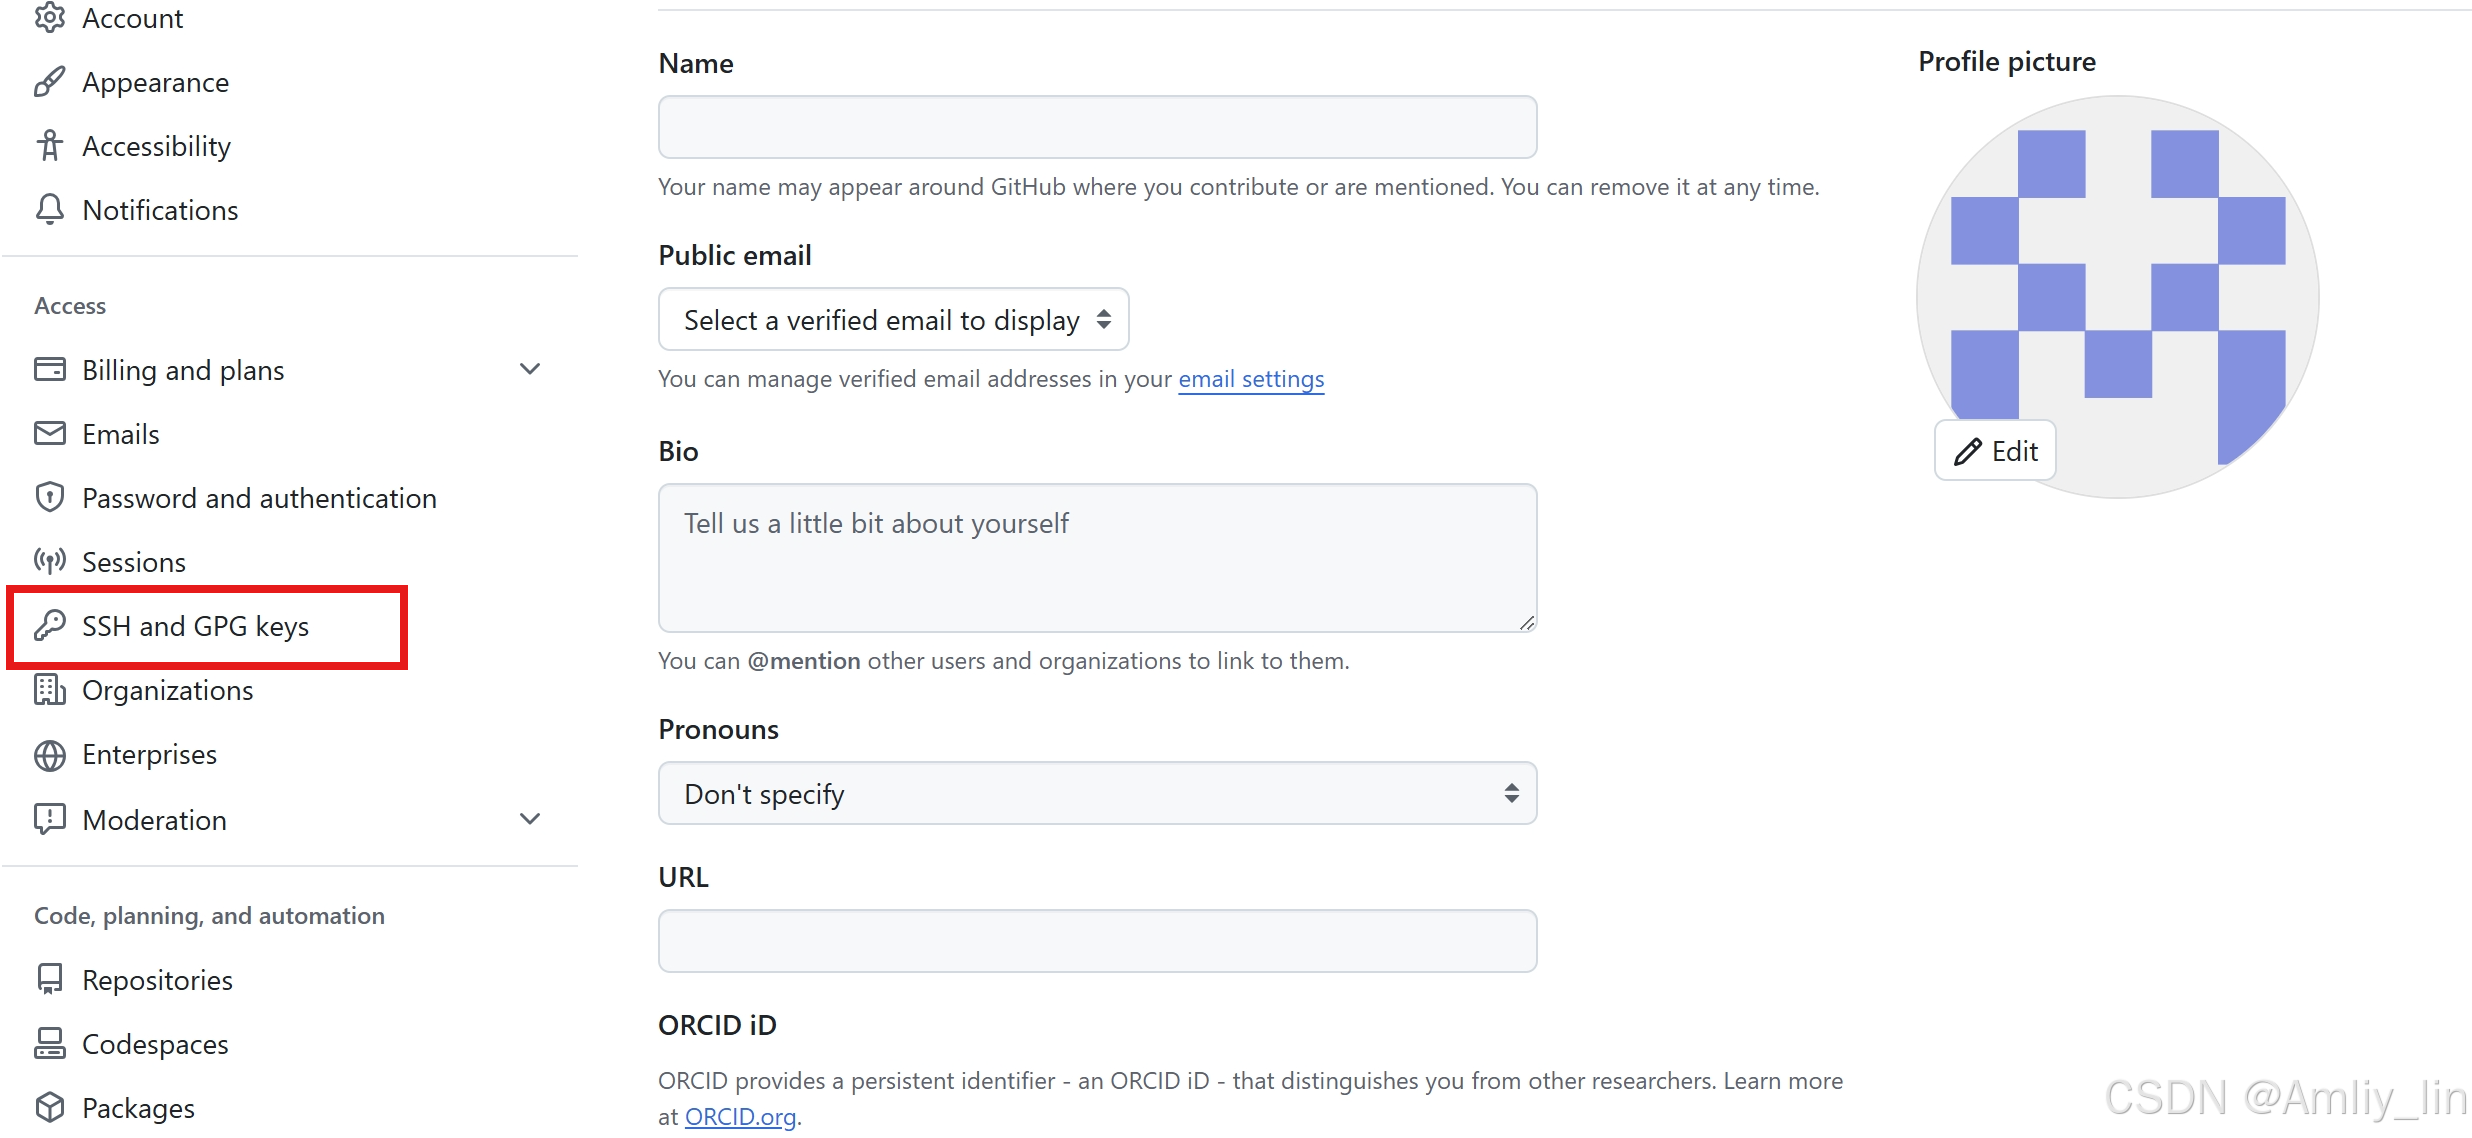This screenshot has width=2472, height=1138.
Task: Edit the profile picture
Action: pyautogui.click(x=1995, y=451)
